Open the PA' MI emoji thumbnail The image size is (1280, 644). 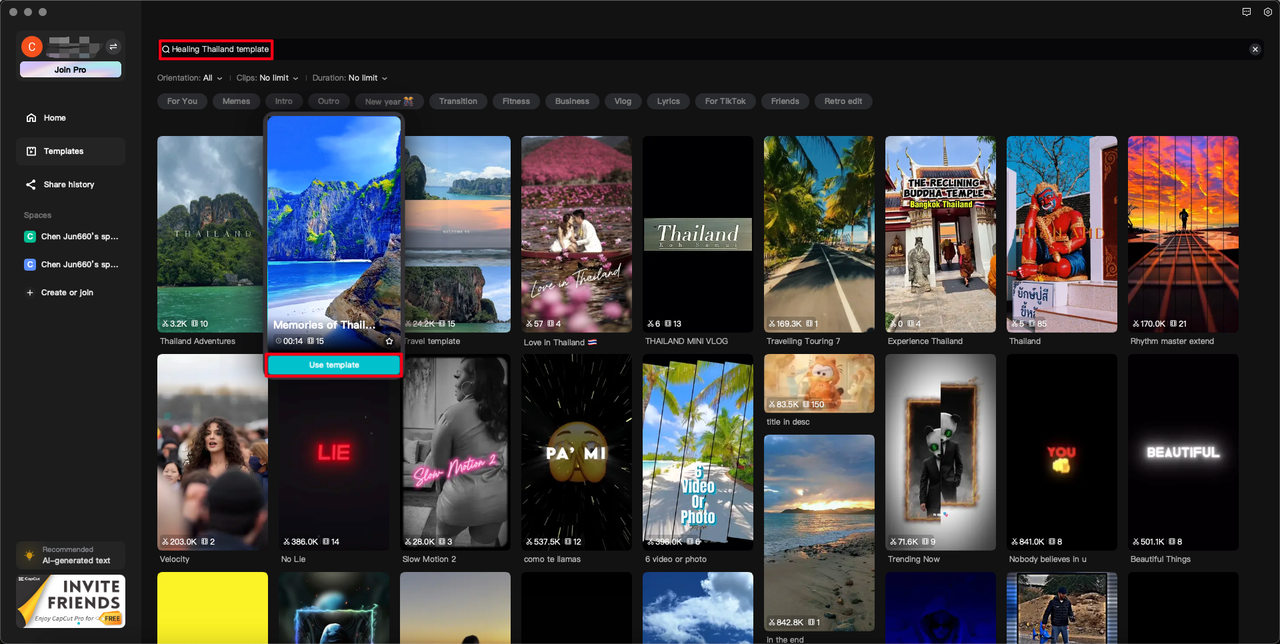[x=576, y=452]
